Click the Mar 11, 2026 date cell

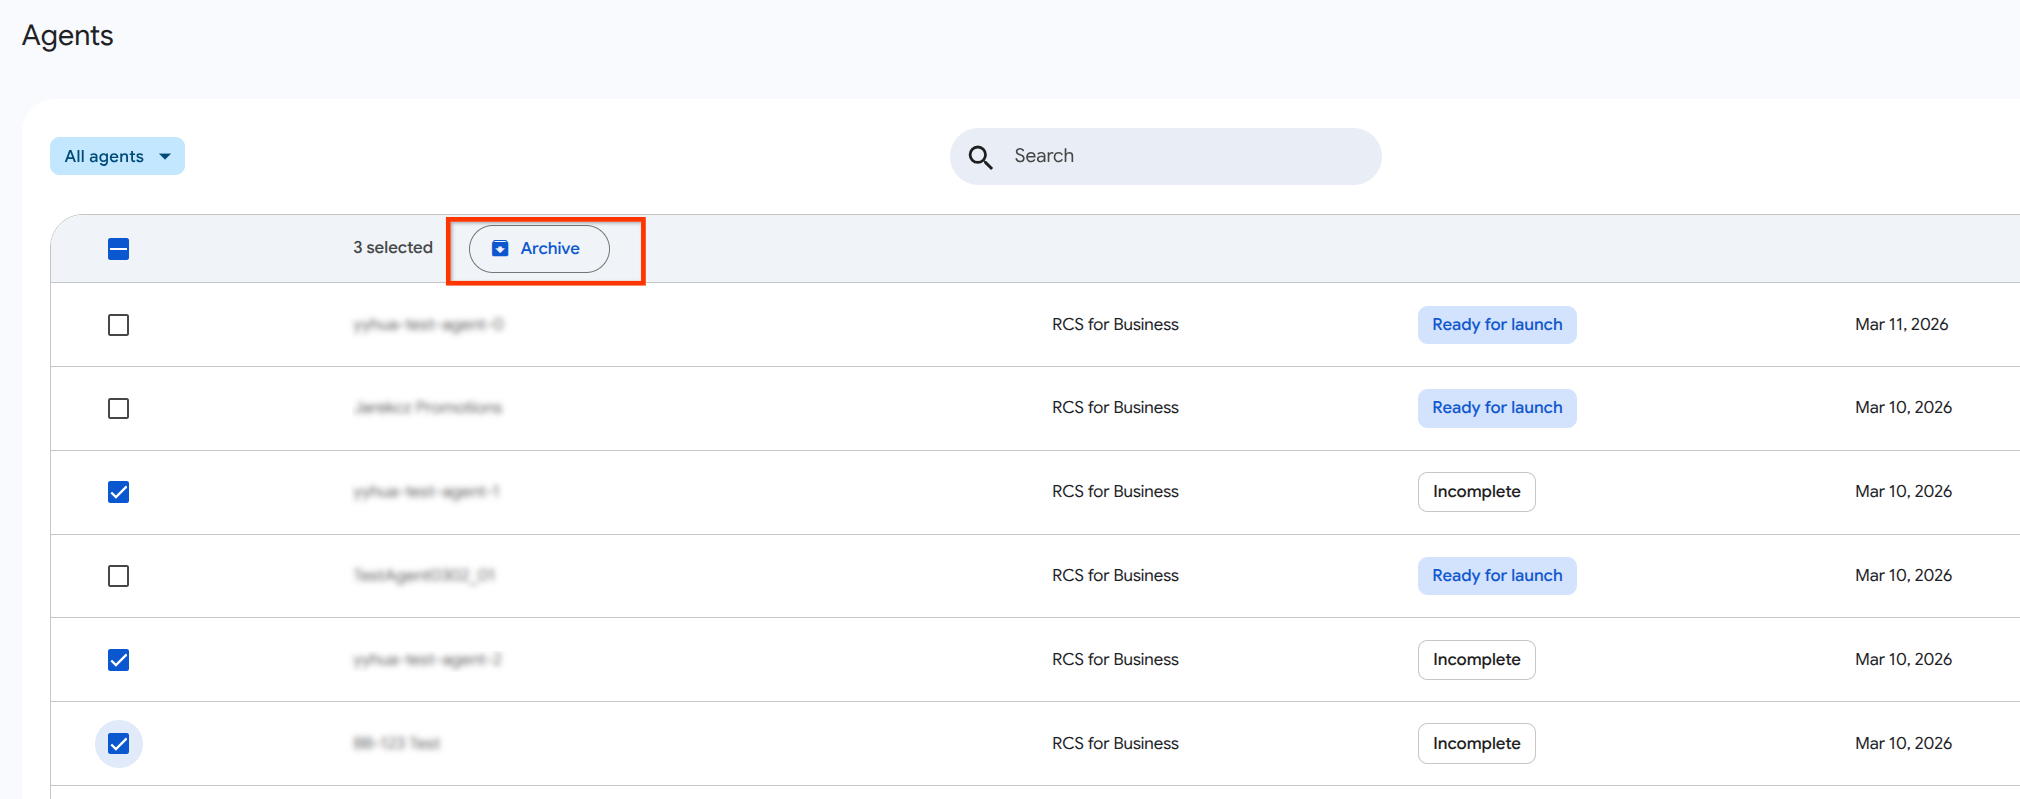click(1901, 325)
